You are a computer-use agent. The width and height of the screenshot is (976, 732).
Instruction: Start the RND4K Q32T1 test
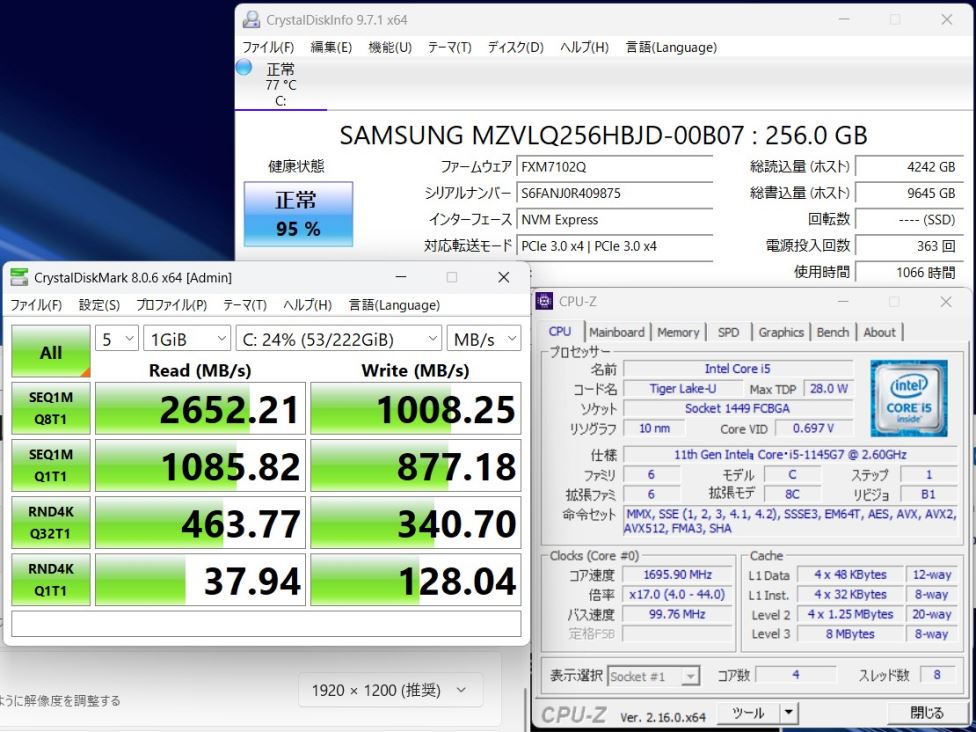click(51, 523)
